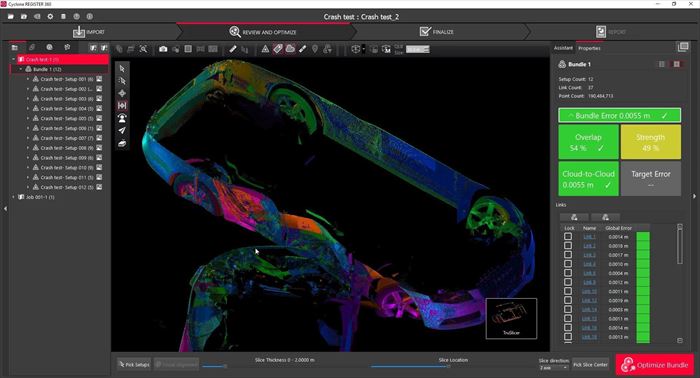Go to the Finalize stage
The height and width of the screenshot is (378, 700).
pos(437,32)
